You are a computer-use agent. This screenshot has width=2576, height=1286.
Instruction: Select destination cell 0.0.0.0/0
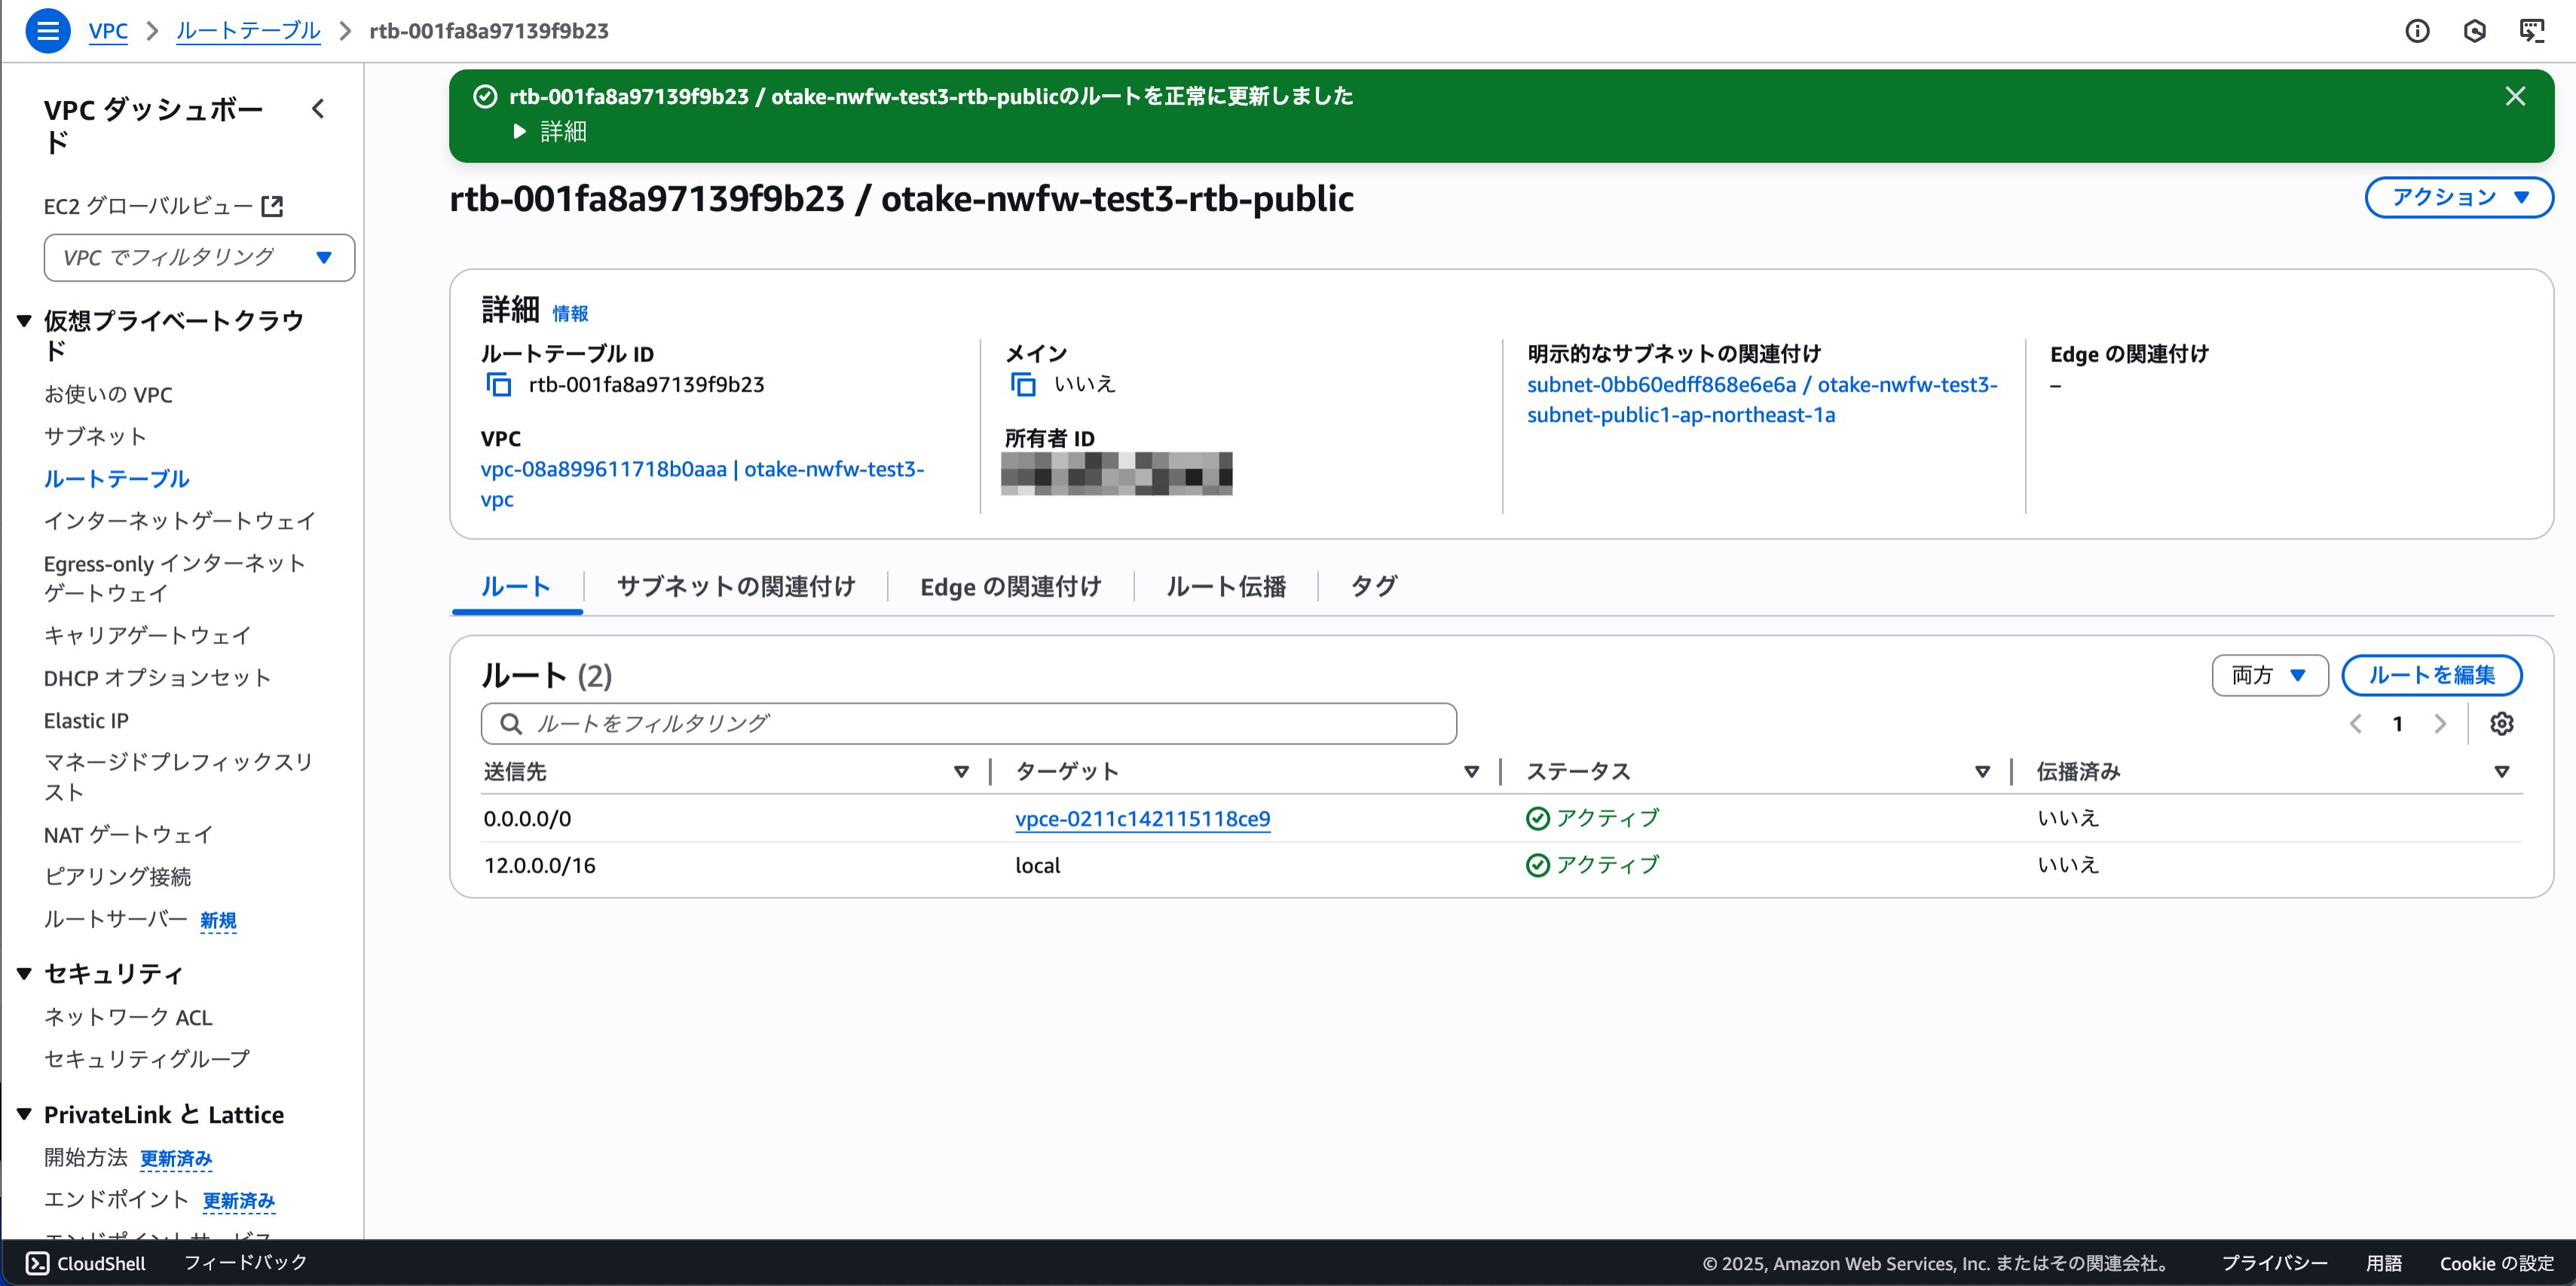pyautogui.click(x=527, y=819)
